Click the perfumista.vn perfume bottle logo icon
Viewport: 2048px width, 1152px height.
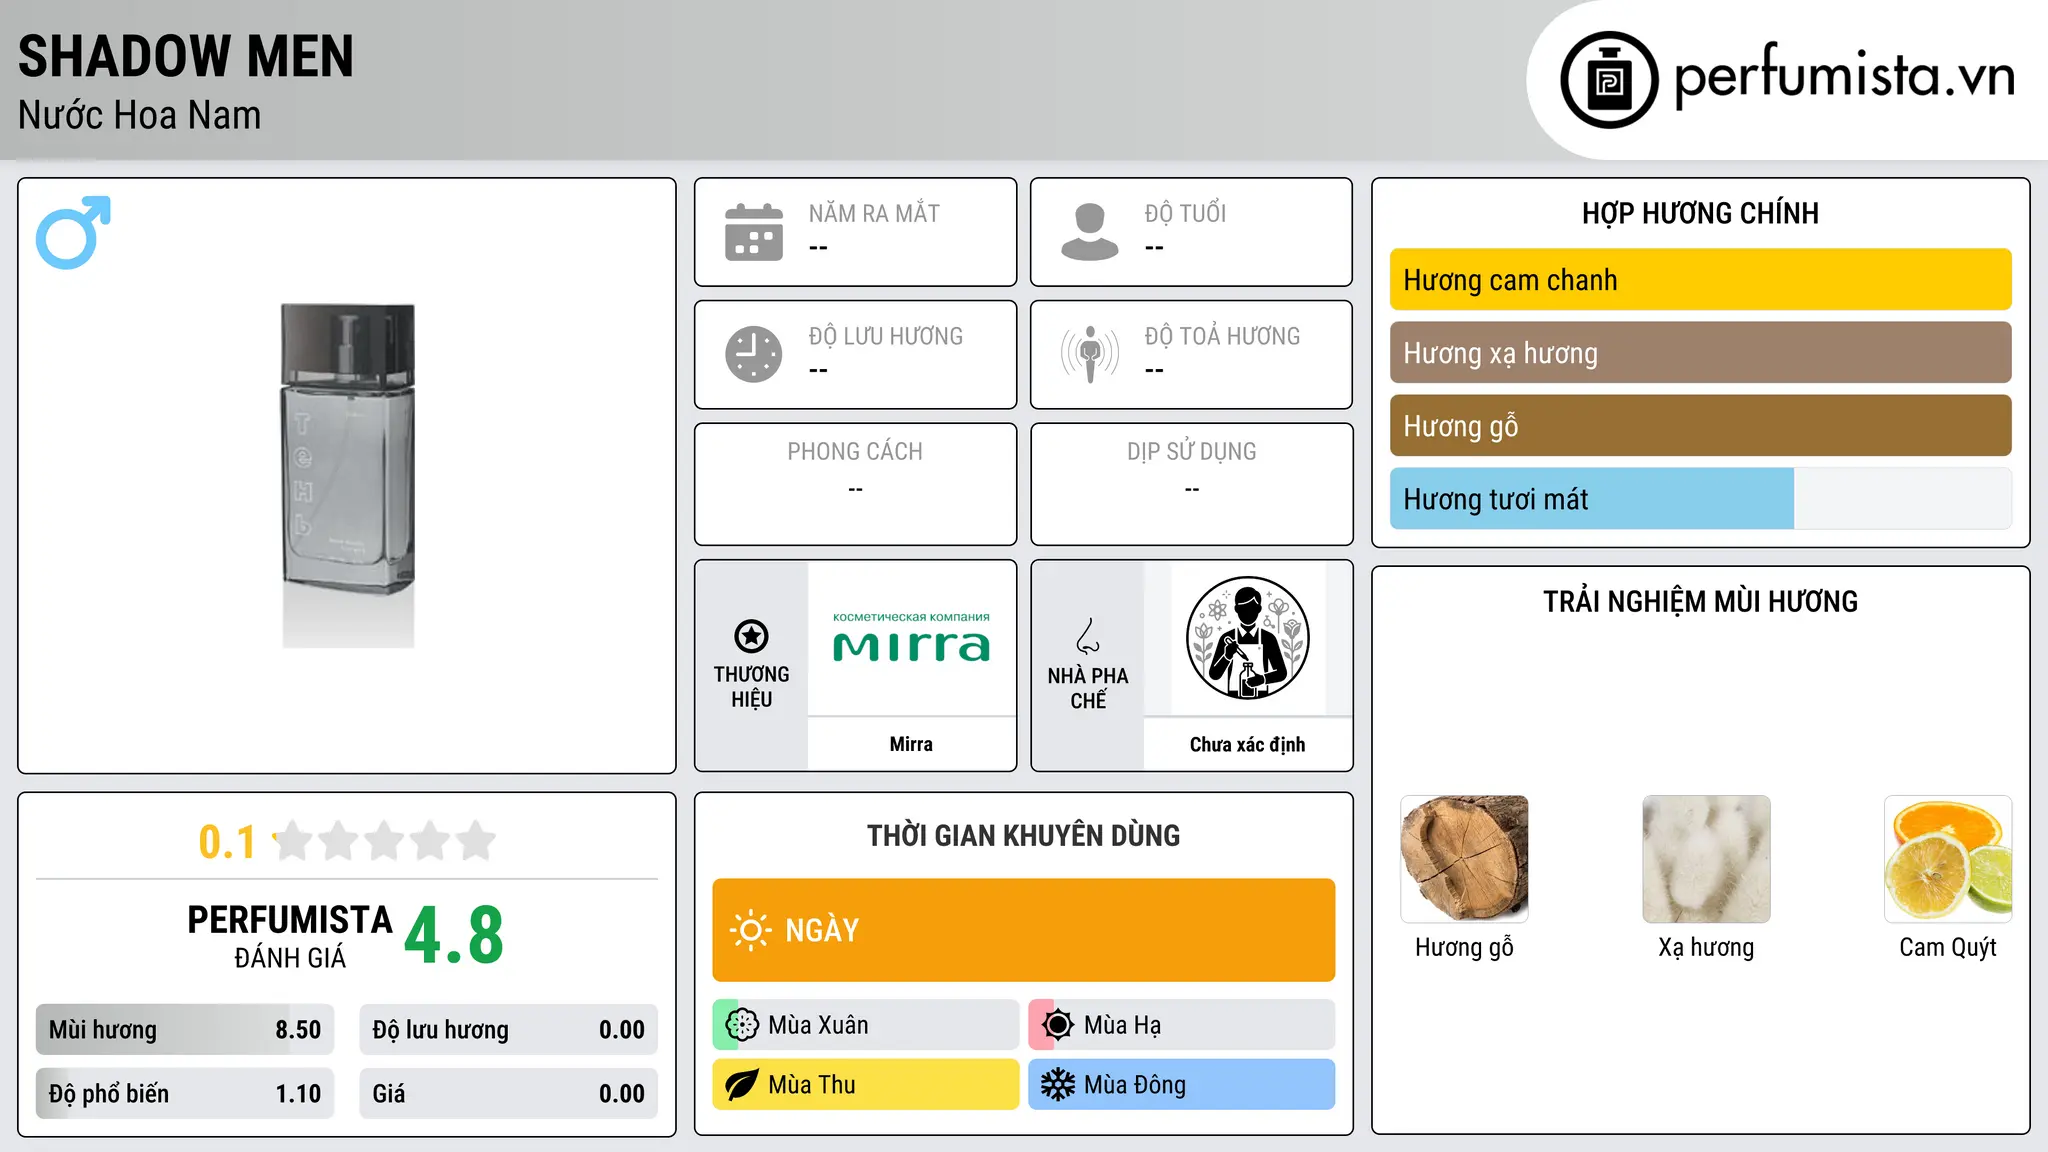[x=1609, y=80]
